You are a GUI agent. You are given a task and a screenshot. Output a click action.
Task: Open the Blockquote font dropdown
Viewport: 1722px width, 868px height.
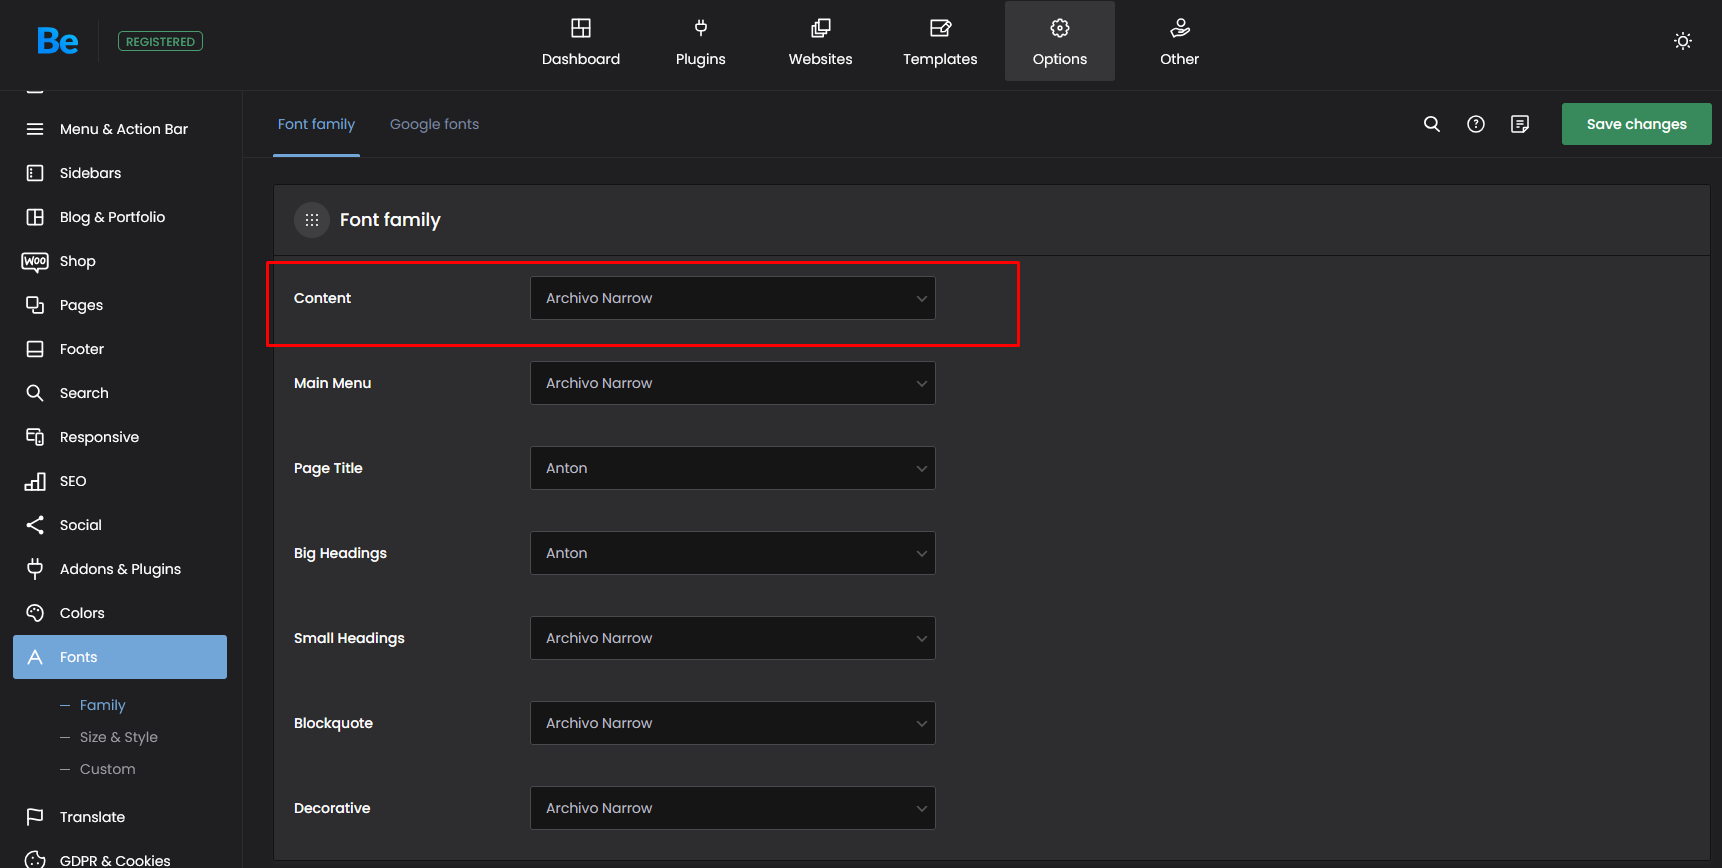coord(733,723)
